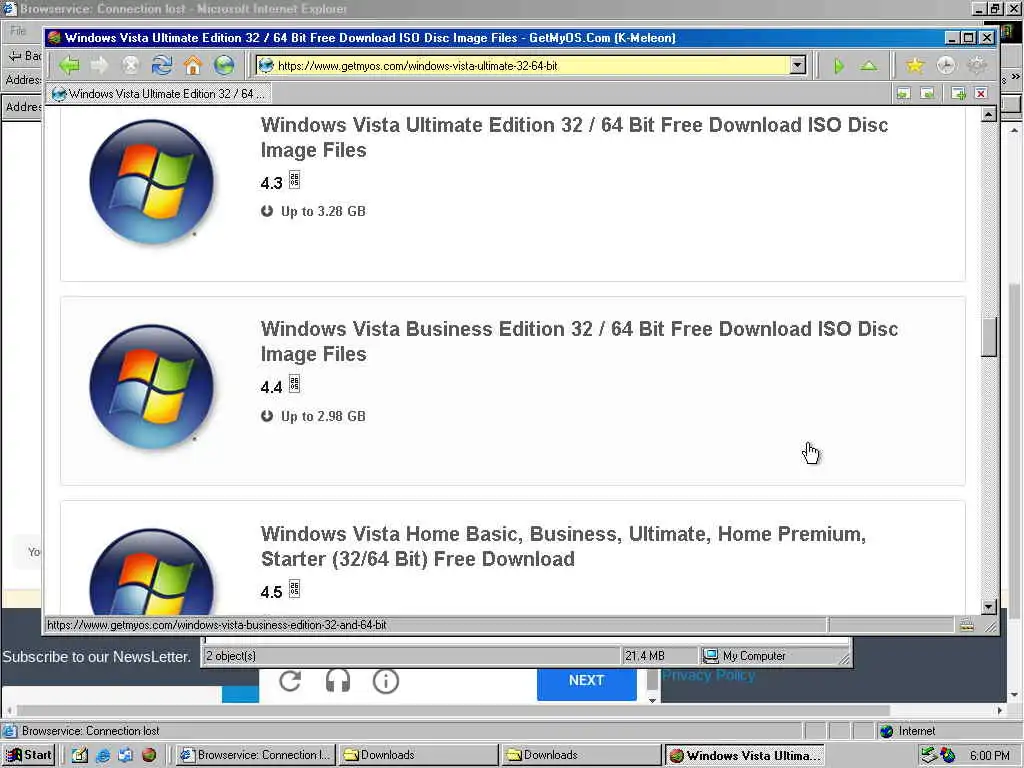Screen dimensions: 1024x768
Task: Open the Home page icon
Action: (x=193, y=65)
